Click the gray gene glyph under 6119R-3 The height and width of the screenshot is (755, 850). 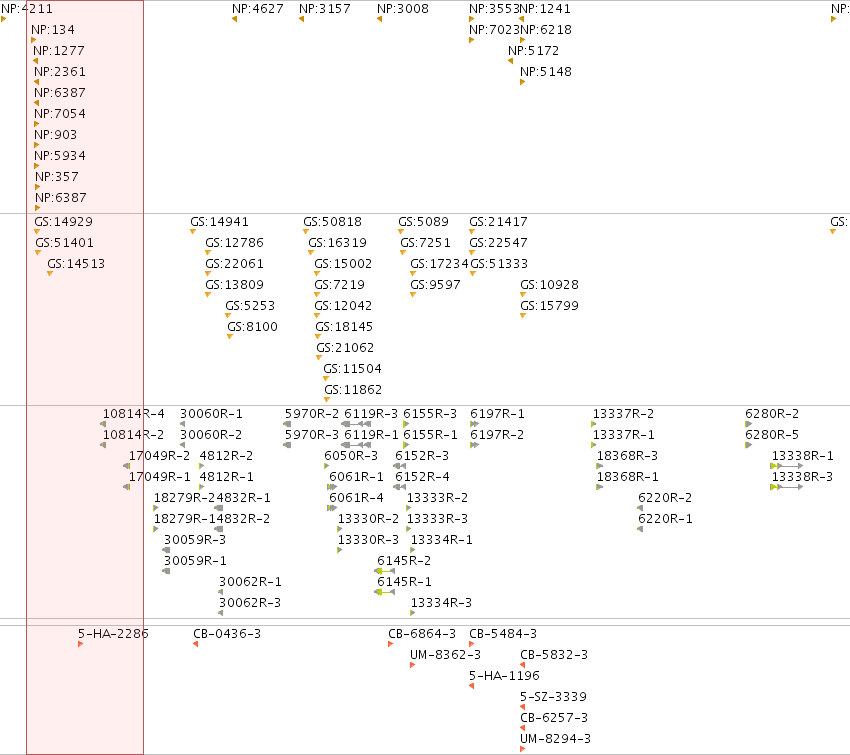(356, 424)
